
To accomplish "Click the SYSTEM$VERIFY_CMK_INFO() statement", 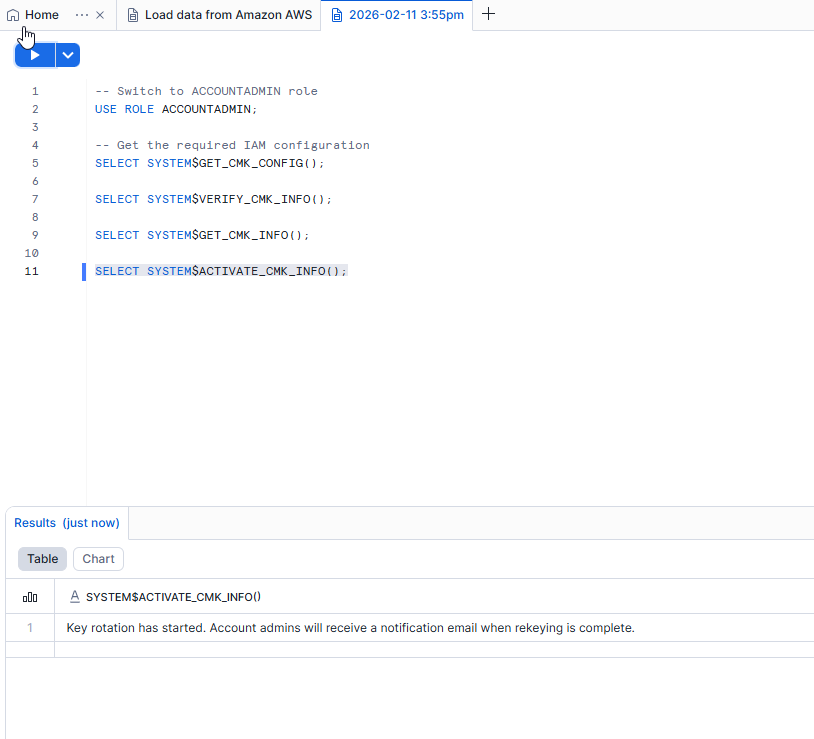I will coord(213,199).
